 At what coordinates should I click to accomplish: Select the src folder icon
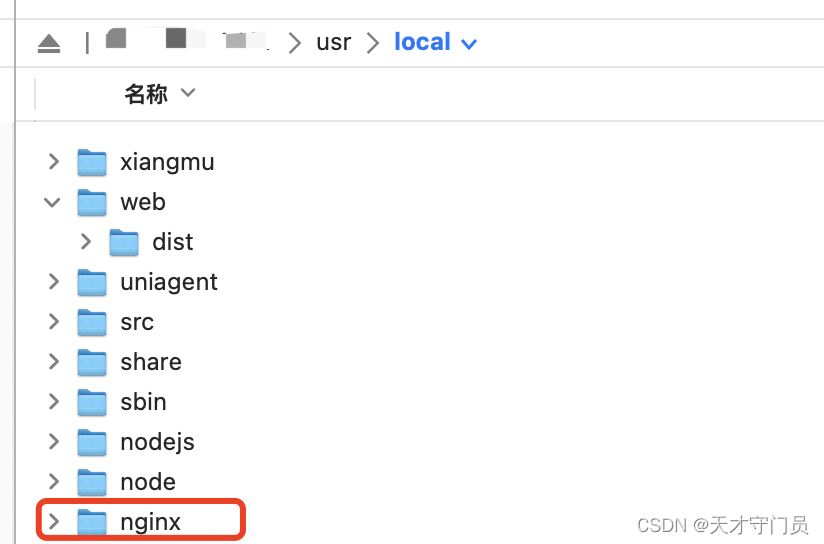point(92,322)
